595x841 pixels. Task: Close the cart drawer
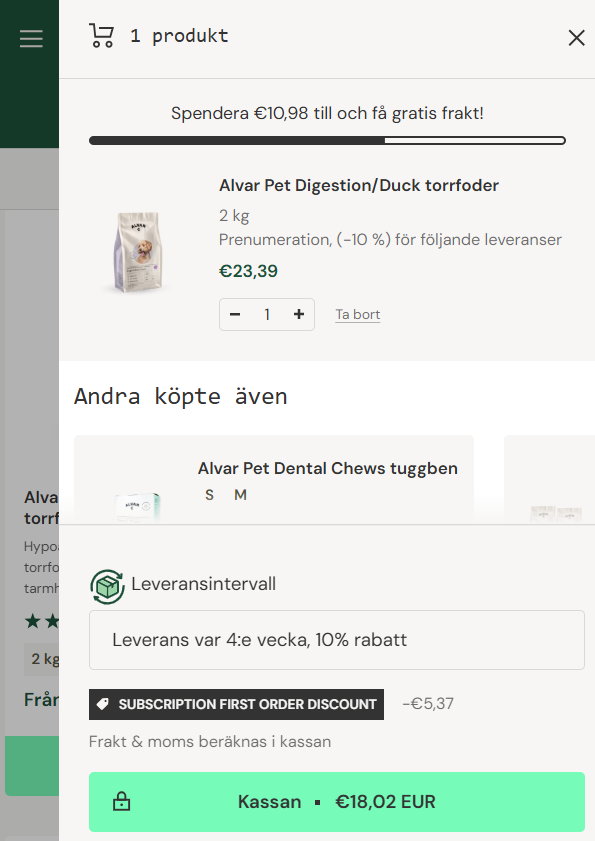pos(576,38)
